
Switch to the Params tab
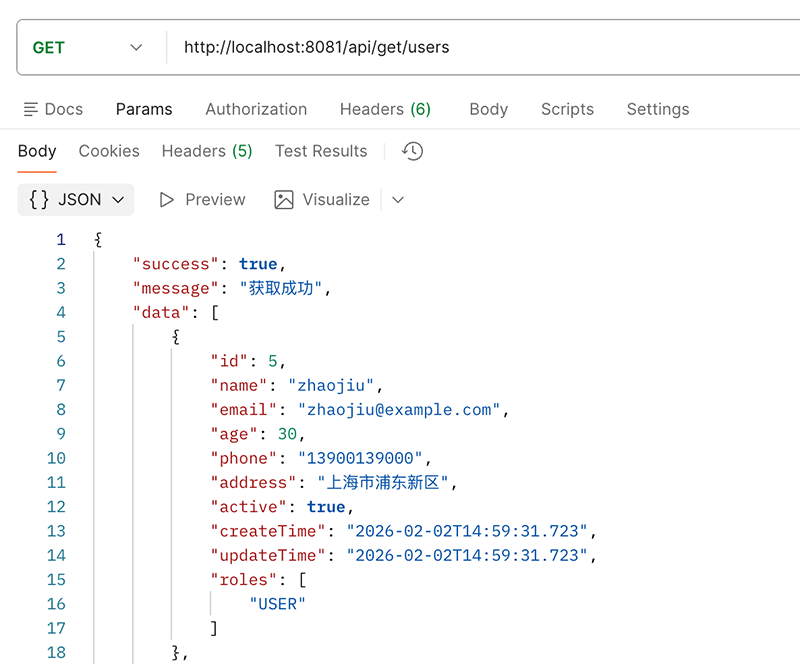point(144,109)
